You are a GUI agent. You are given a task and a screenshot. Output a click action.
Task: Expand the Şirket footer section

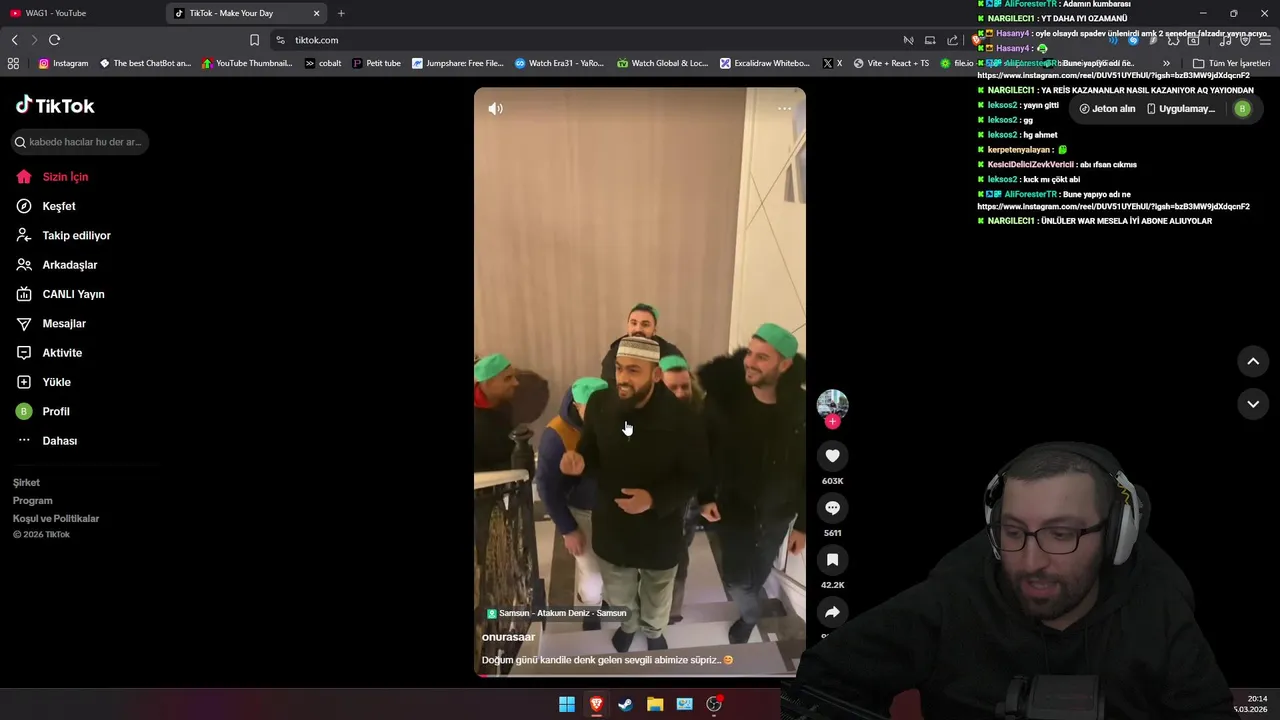click(26, 483)
